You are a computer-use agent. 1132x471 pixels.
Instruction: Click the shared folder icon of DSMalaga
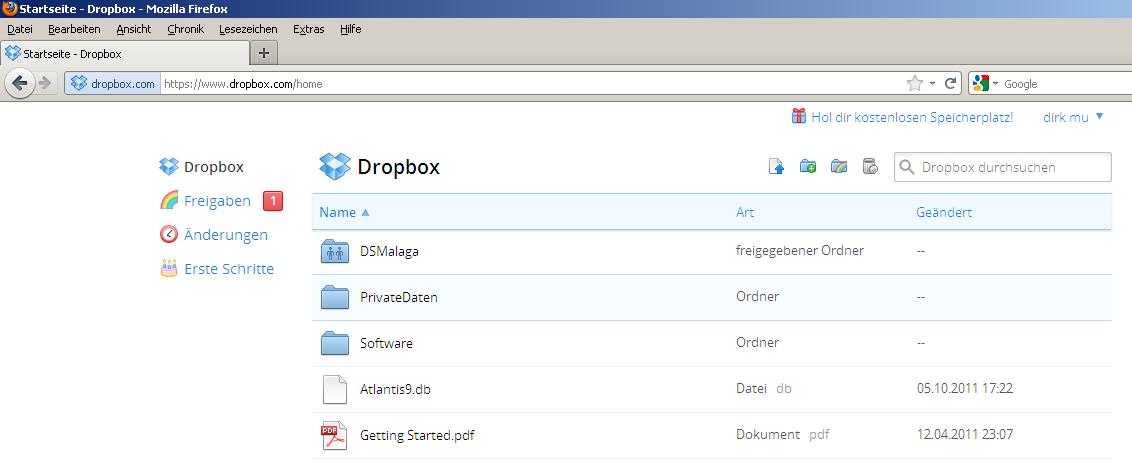pyautogui.click(x=335, y=251)
